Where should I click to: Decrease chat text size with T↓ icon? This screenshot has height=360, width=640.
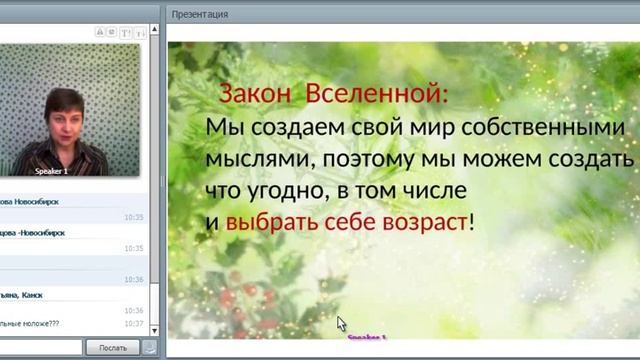[x=140, y=33]
